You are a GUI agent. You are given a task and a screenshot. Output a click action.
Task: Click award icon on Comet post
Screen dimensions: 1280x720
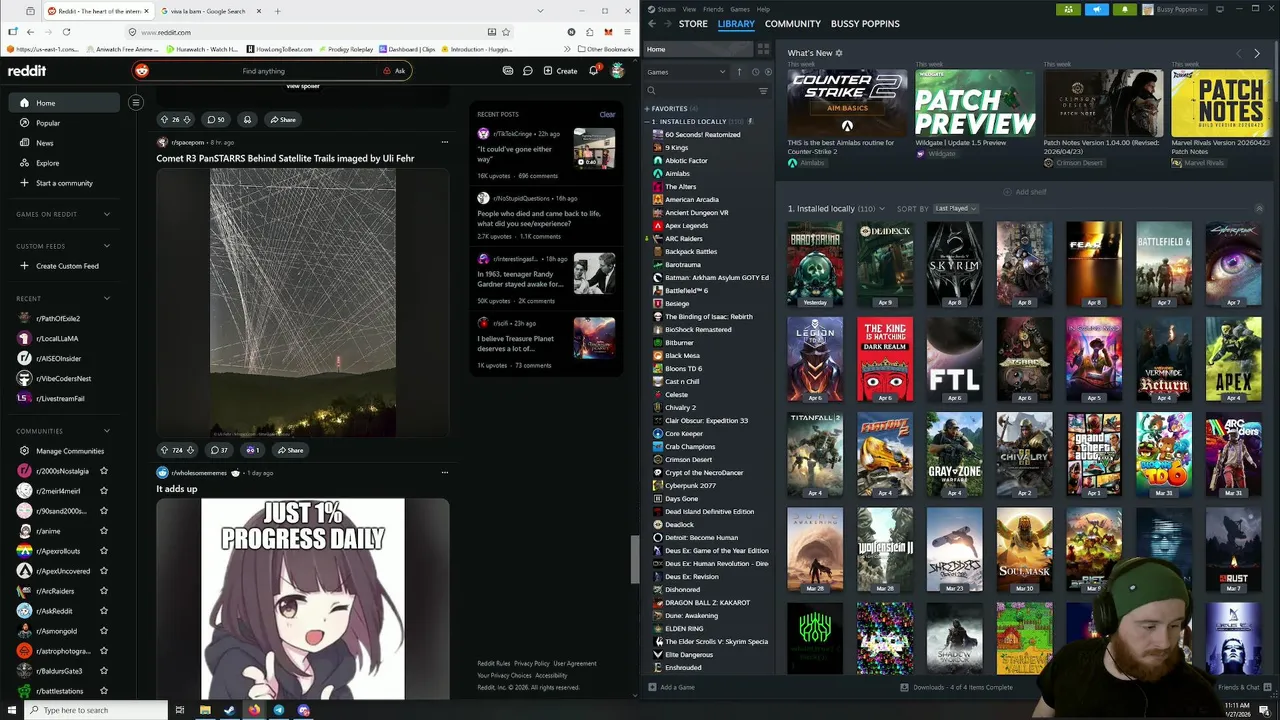pyautogui.click(x=252, y=450)
